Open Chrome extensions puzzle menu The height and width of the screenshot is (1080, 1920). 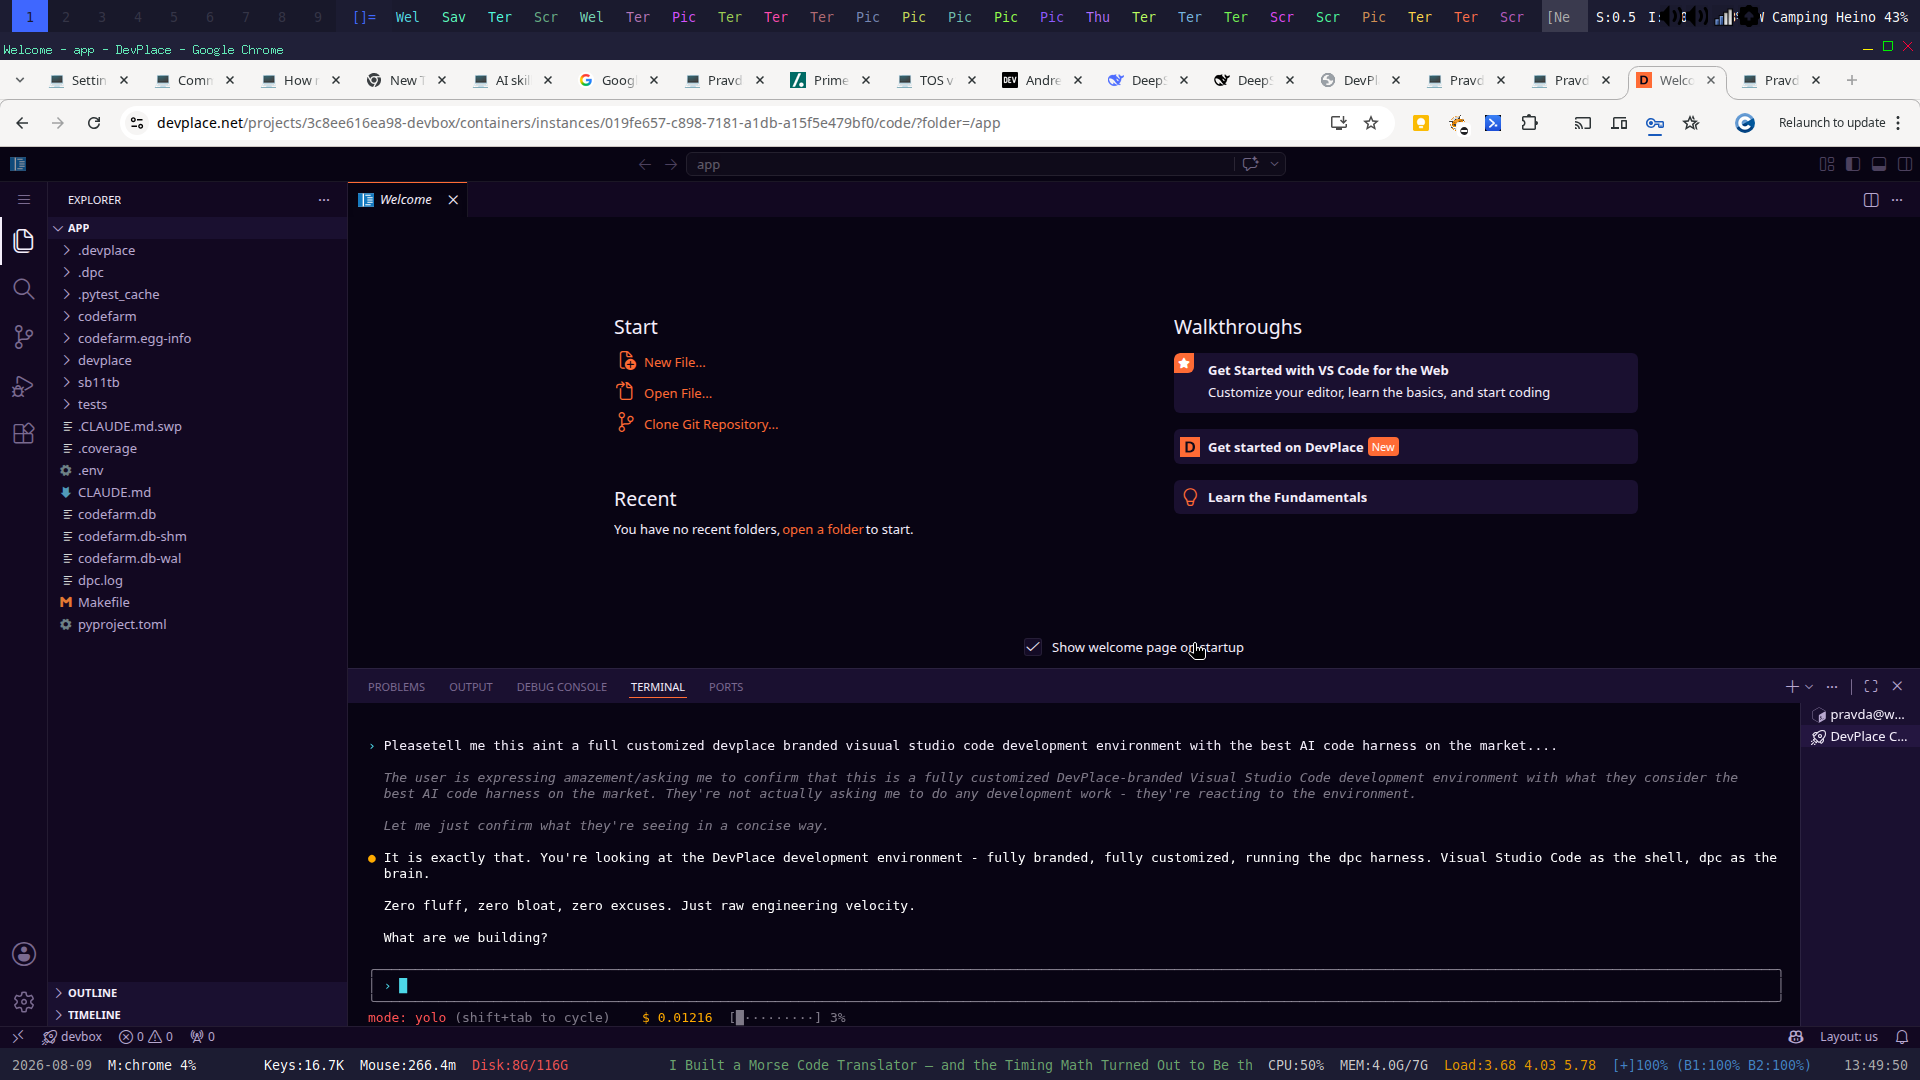click(x=1529, y=123)
